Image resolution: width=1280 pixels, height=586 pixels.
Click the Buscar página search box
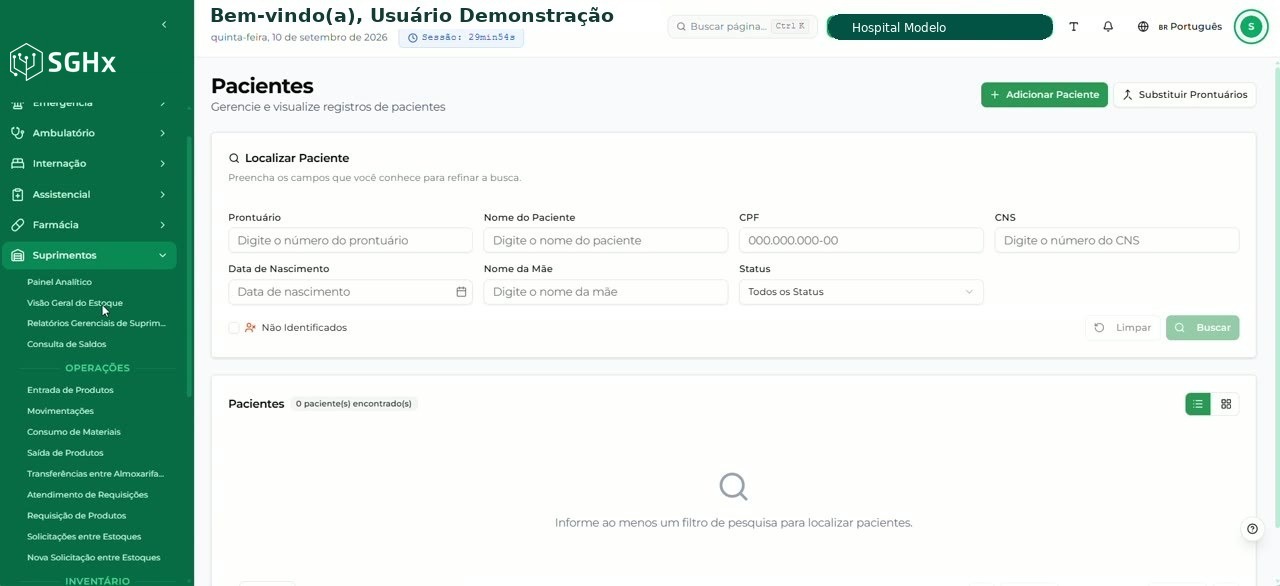tap(742, 27)
